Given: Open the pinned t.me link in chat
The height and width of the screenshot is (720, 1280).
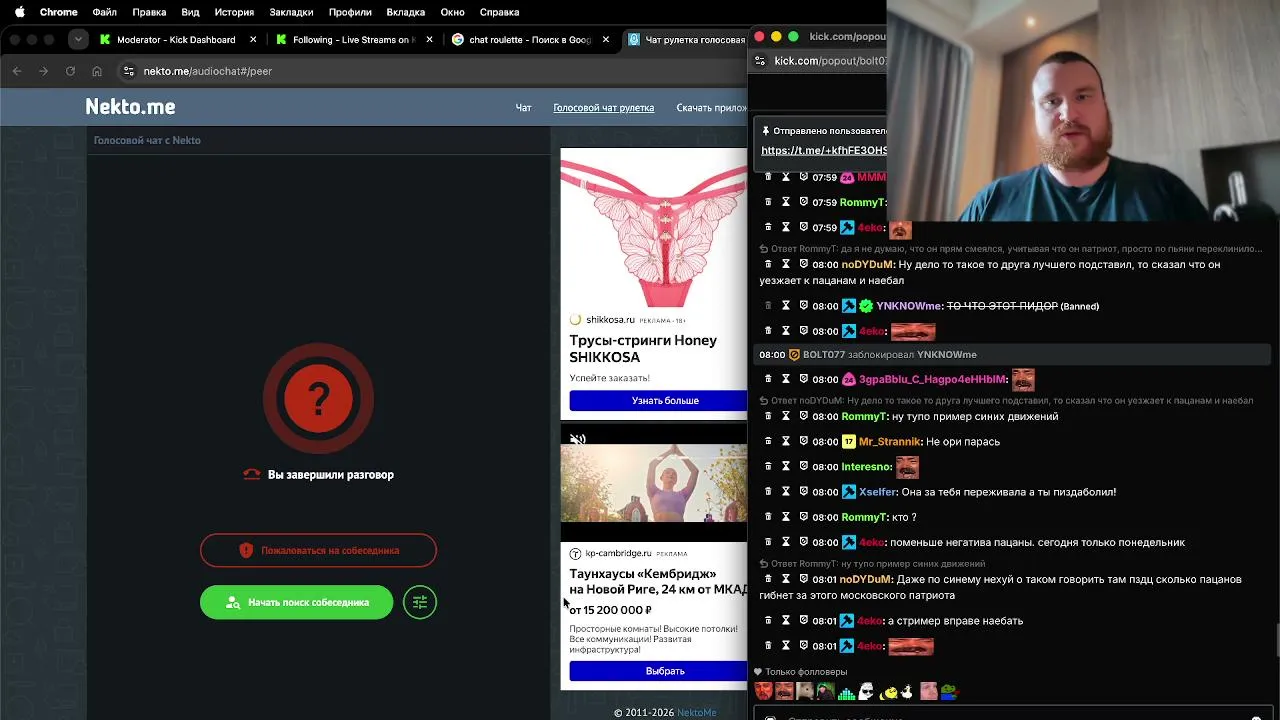Looking at the screenshot, I should coord(824,150).
